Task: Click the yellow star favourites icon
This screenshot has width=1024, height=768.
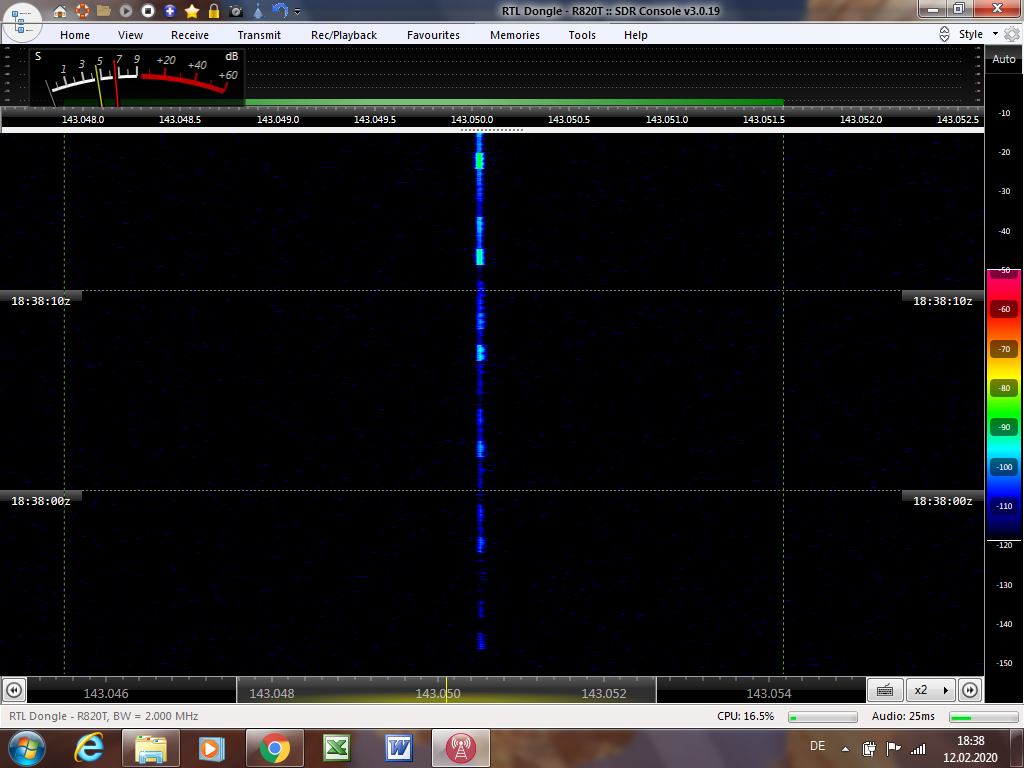Action: (192, 10)
